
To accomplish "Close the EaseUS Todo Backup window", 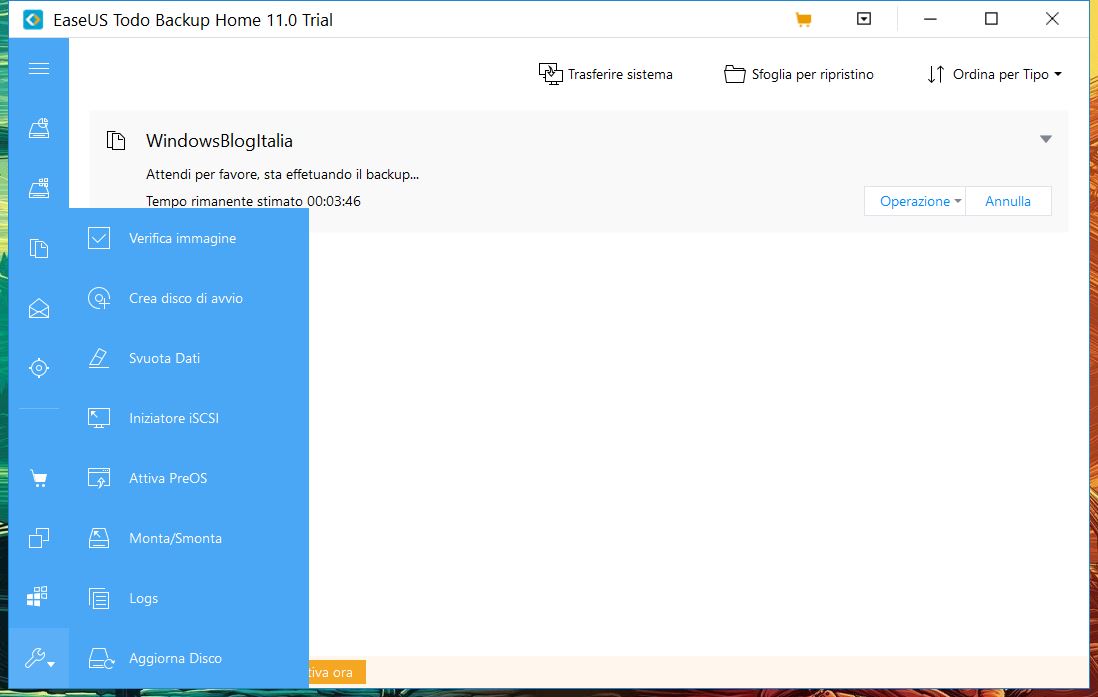I will tap(1052, 19).
